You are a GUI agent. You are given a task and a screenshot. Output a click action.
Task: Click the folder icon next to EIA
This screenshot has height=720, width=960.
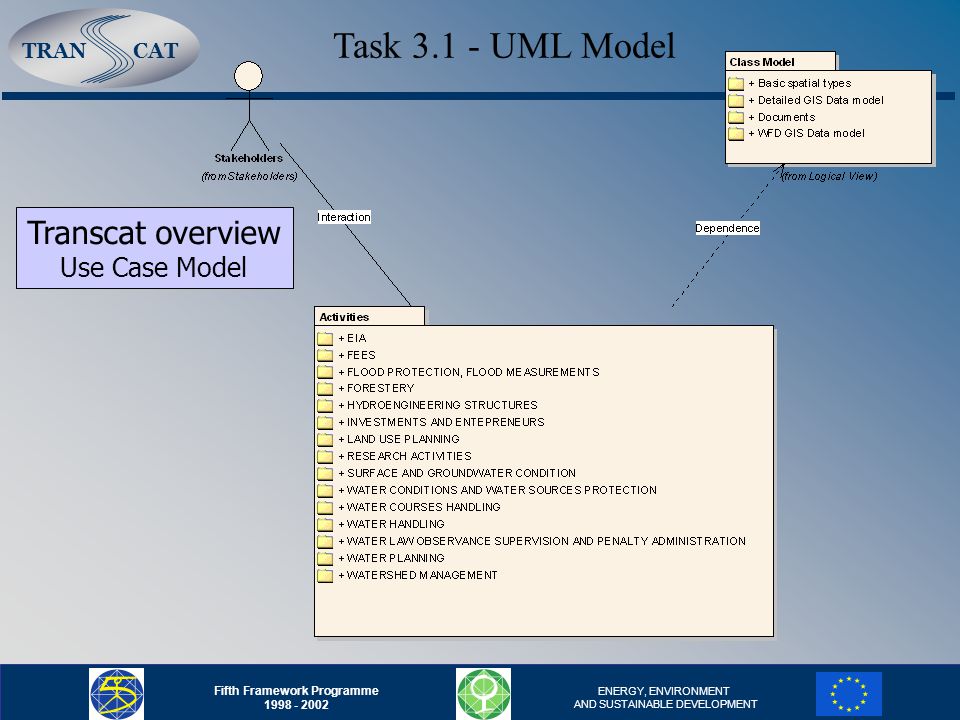[x=325, y=338]
